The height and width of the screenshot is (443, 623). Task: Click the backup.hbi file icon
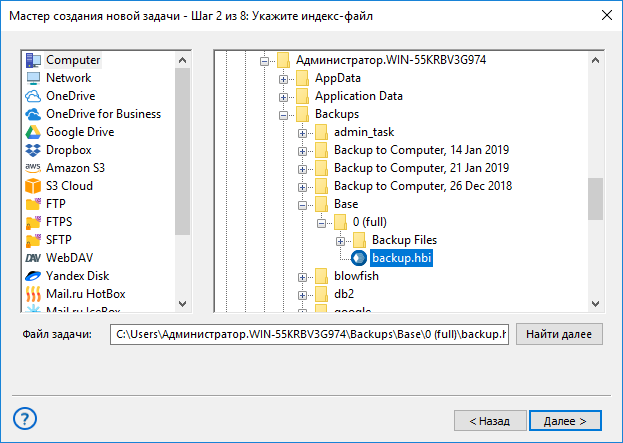point(359,258)
